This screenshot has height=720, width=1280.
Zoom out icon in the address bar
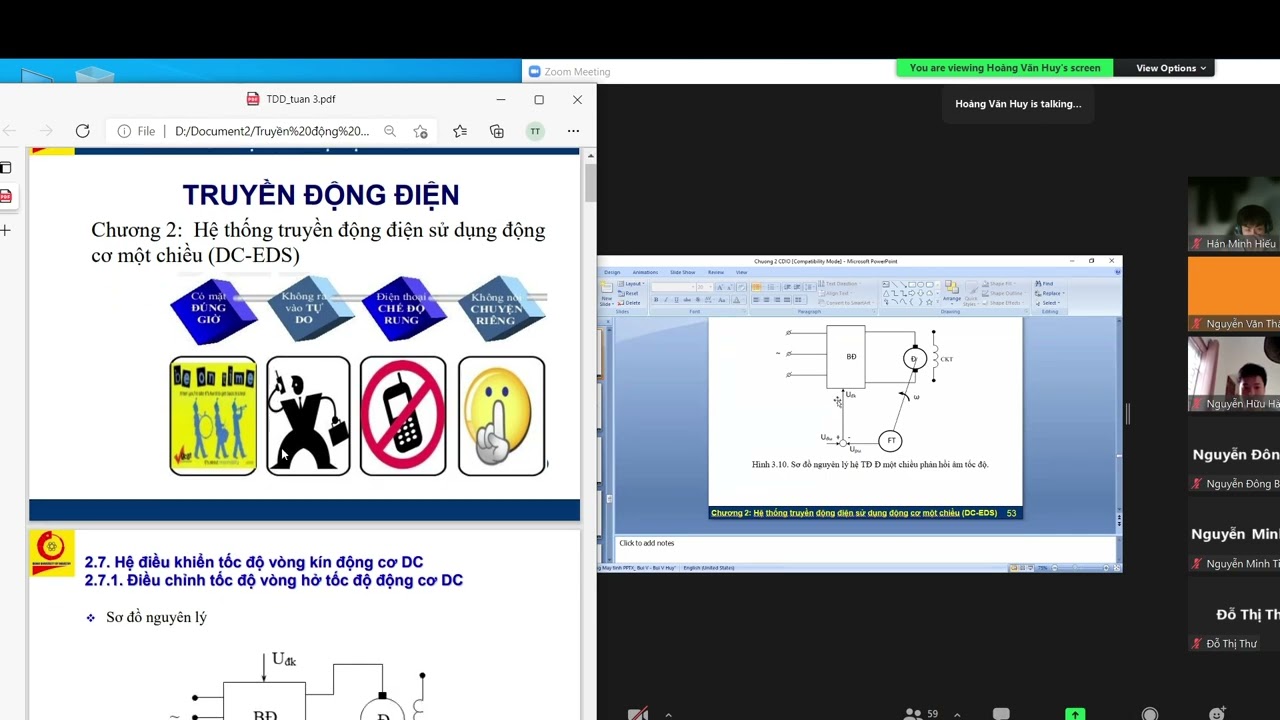[x=390, y=131]
